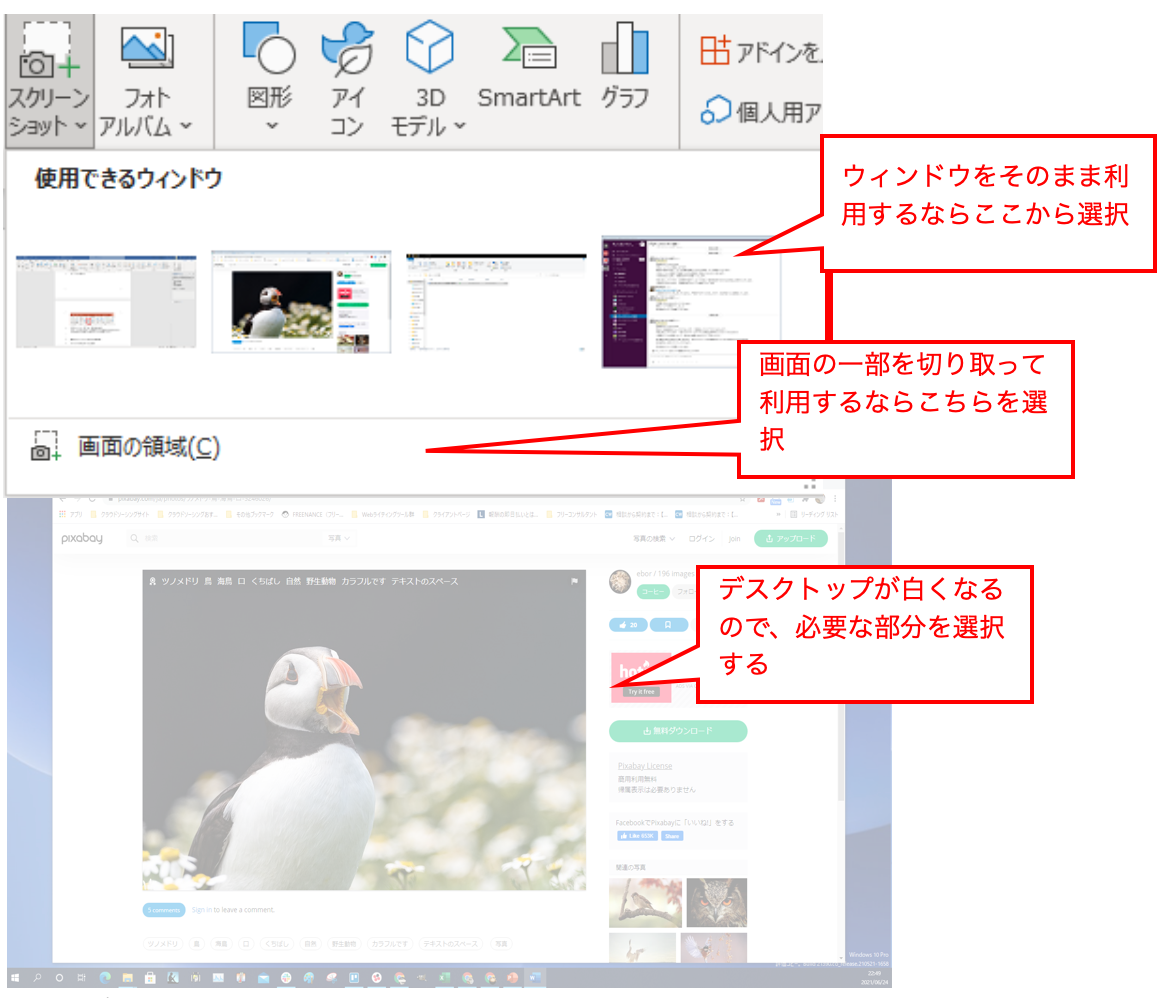Image resolution: width=1166 pixels, height=998 pixels.
Task: Open the Mail app from the taskbar
Action: pyautogui.click(x=263, y=978)
